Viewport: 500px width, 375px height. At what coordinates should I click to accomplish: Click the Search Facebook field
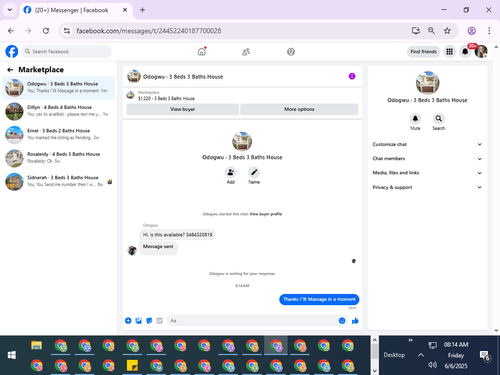point(67,52)
